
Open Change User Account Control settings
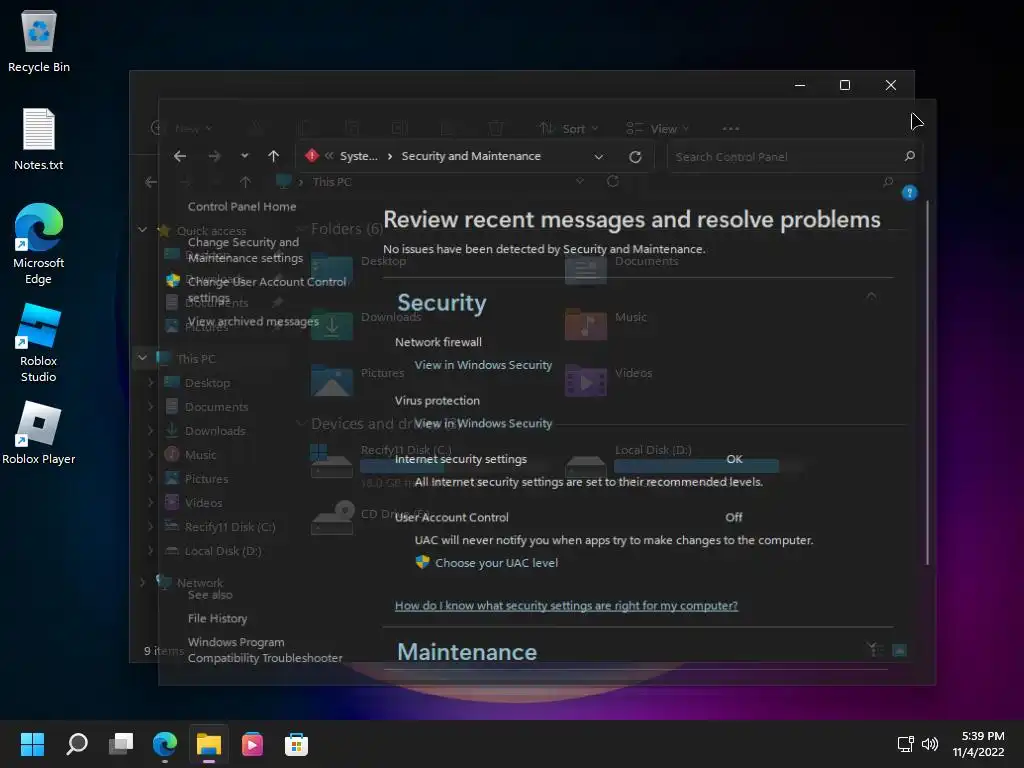tap(267, 289)
